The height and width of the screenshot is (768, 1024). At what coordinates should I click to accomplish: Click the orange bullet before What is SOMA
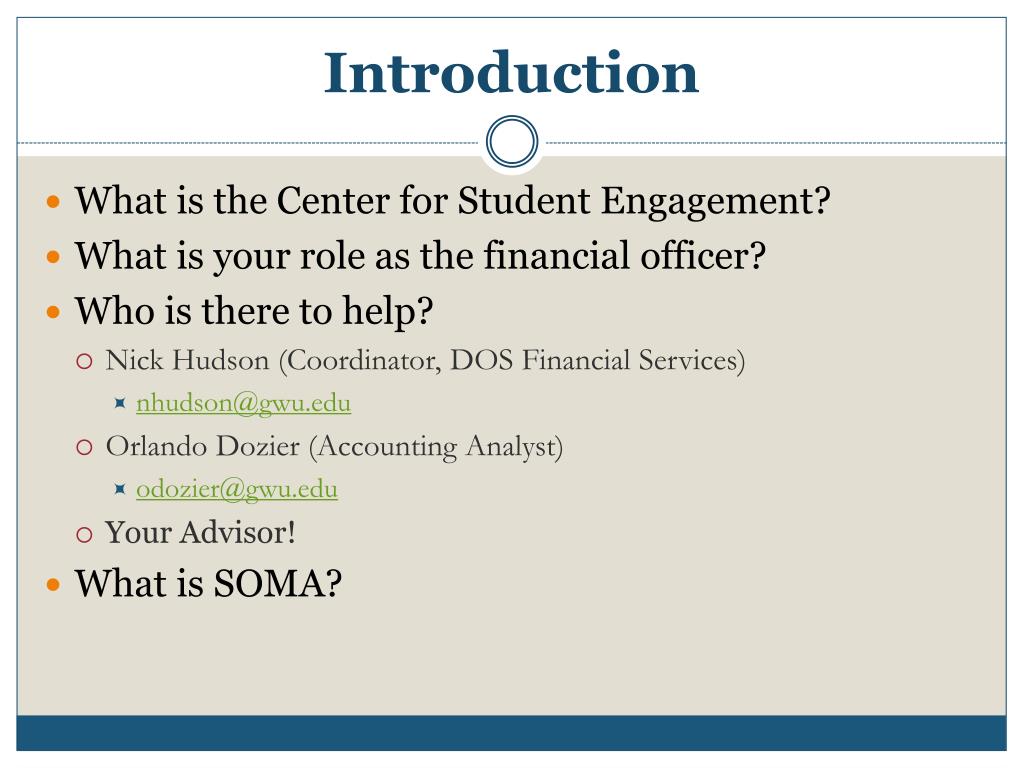pos(54,584)
